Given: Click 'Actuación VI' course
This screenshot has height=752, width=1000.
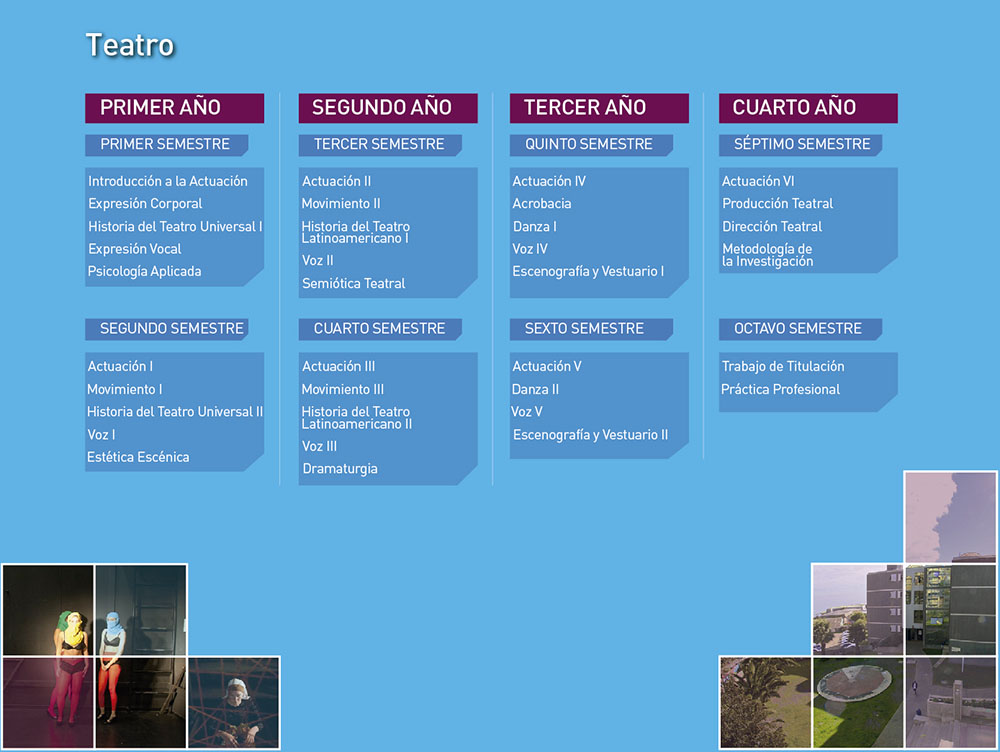Looking at the screenshot, I should click(758, 181).
